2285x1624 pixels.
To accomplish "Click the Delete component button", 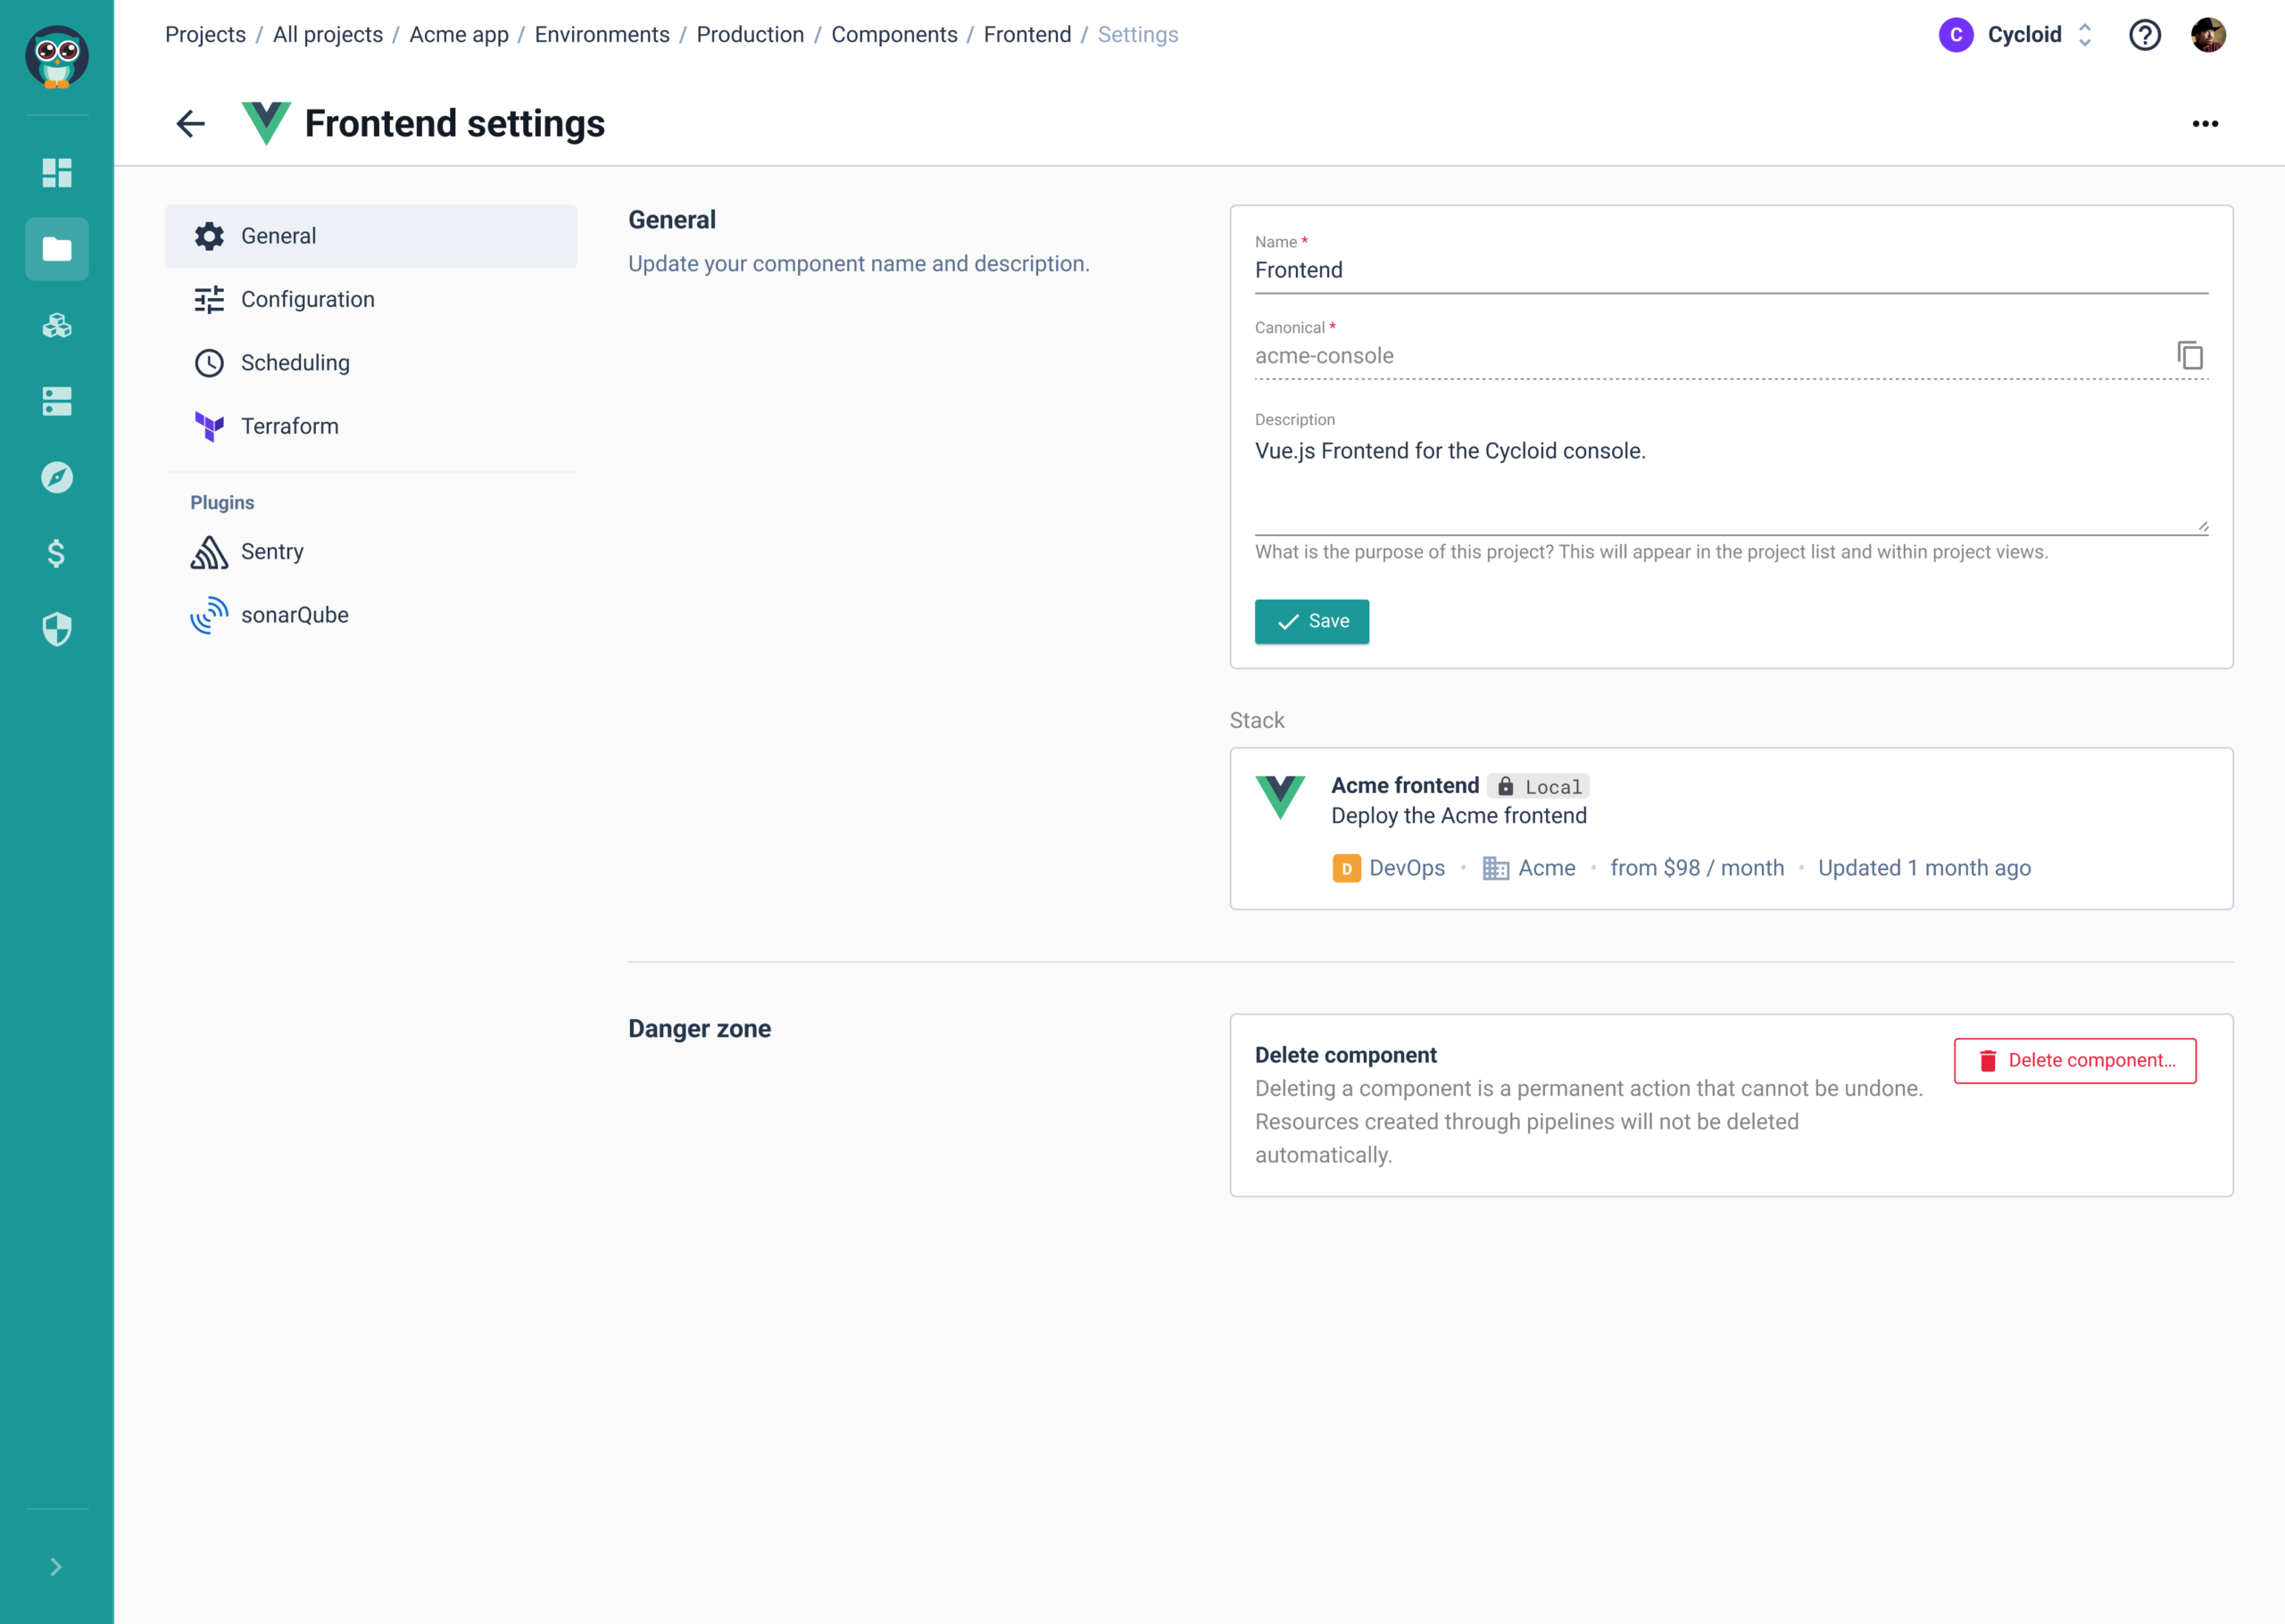I will [x=2075, y=1060].
